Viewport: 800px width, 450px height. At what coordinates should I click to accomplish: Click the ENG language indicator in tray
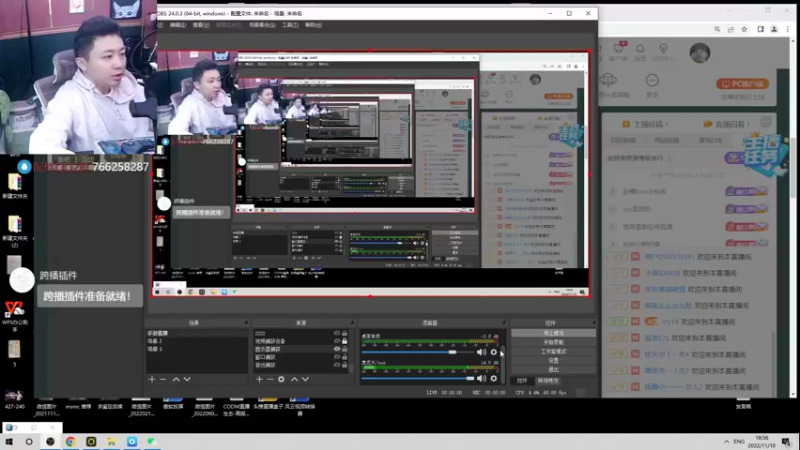(739, 442)
